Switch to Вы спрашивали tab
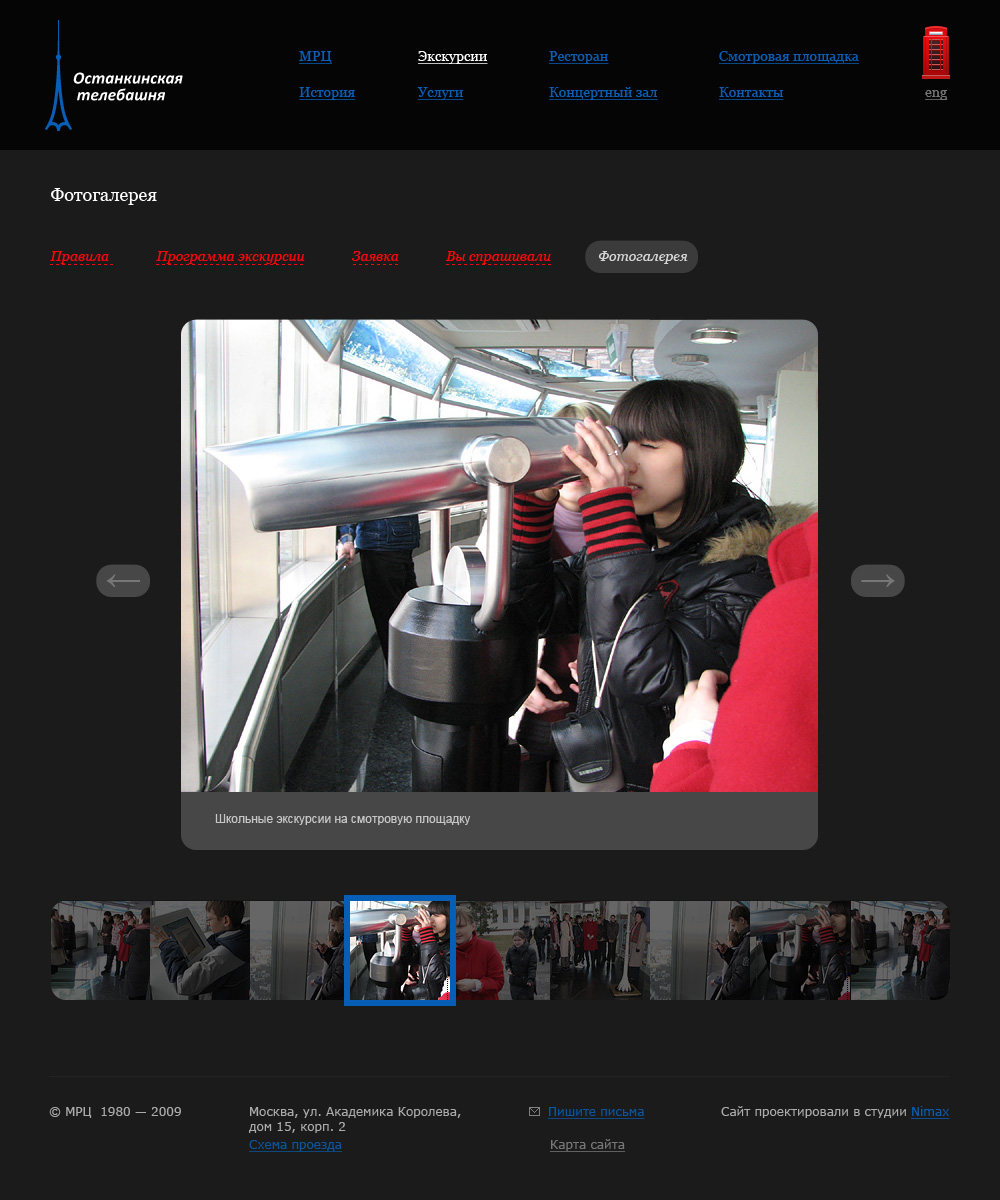 [x=498, y=257]
